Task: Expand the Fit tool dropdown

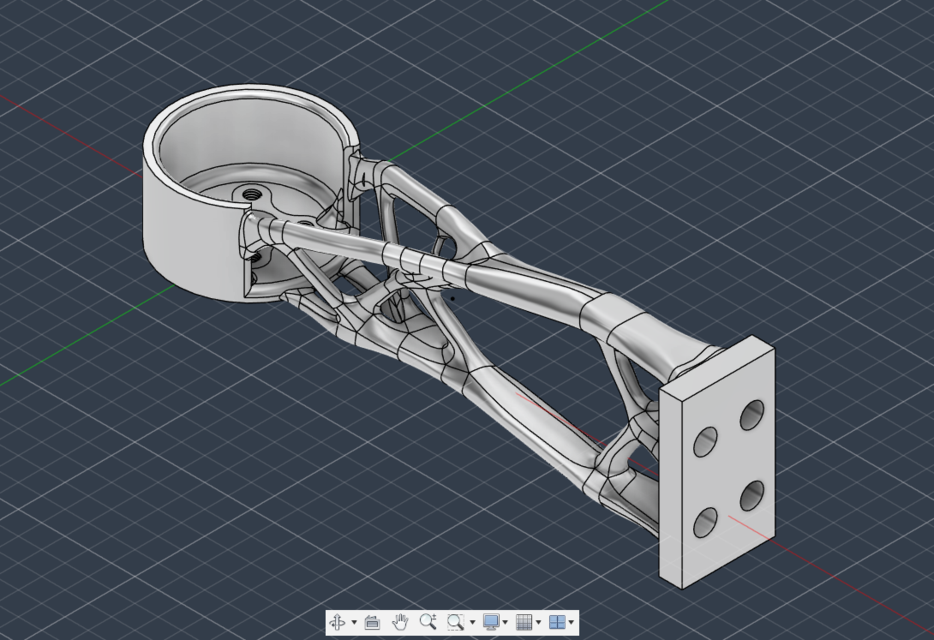Action: coord(471,621)
